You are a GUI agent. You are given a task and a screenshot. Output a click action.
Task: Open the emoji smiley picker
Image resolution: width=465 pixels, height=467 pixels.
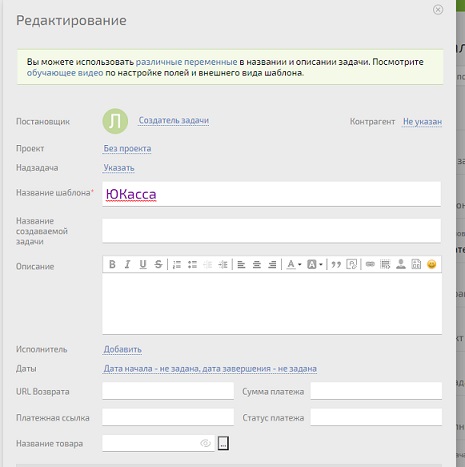pos(432,264)
